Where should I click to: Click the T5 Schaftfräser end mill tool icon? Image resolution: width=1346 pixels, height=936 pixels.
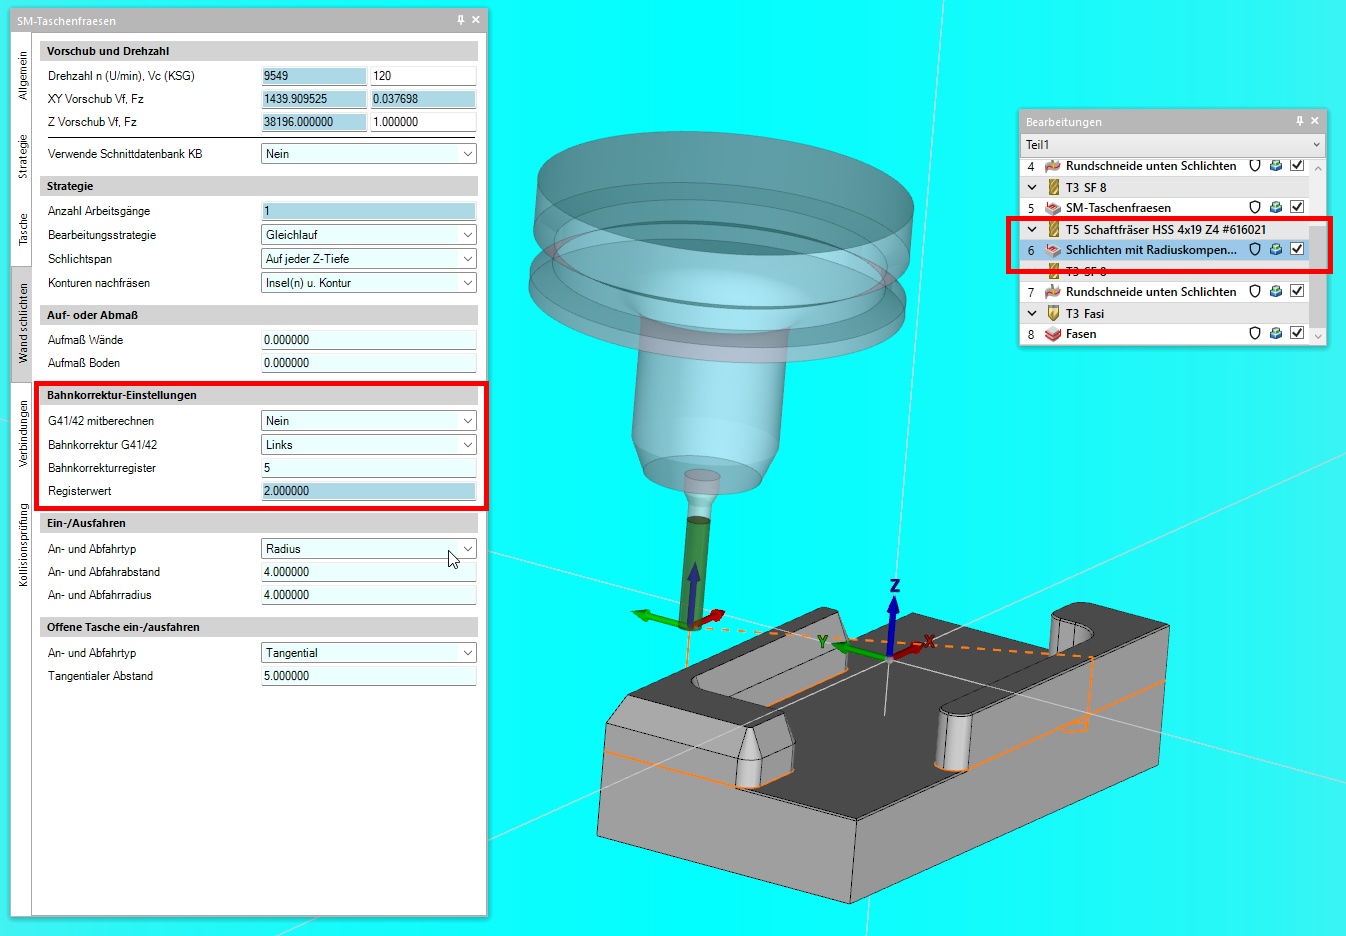1054,229
